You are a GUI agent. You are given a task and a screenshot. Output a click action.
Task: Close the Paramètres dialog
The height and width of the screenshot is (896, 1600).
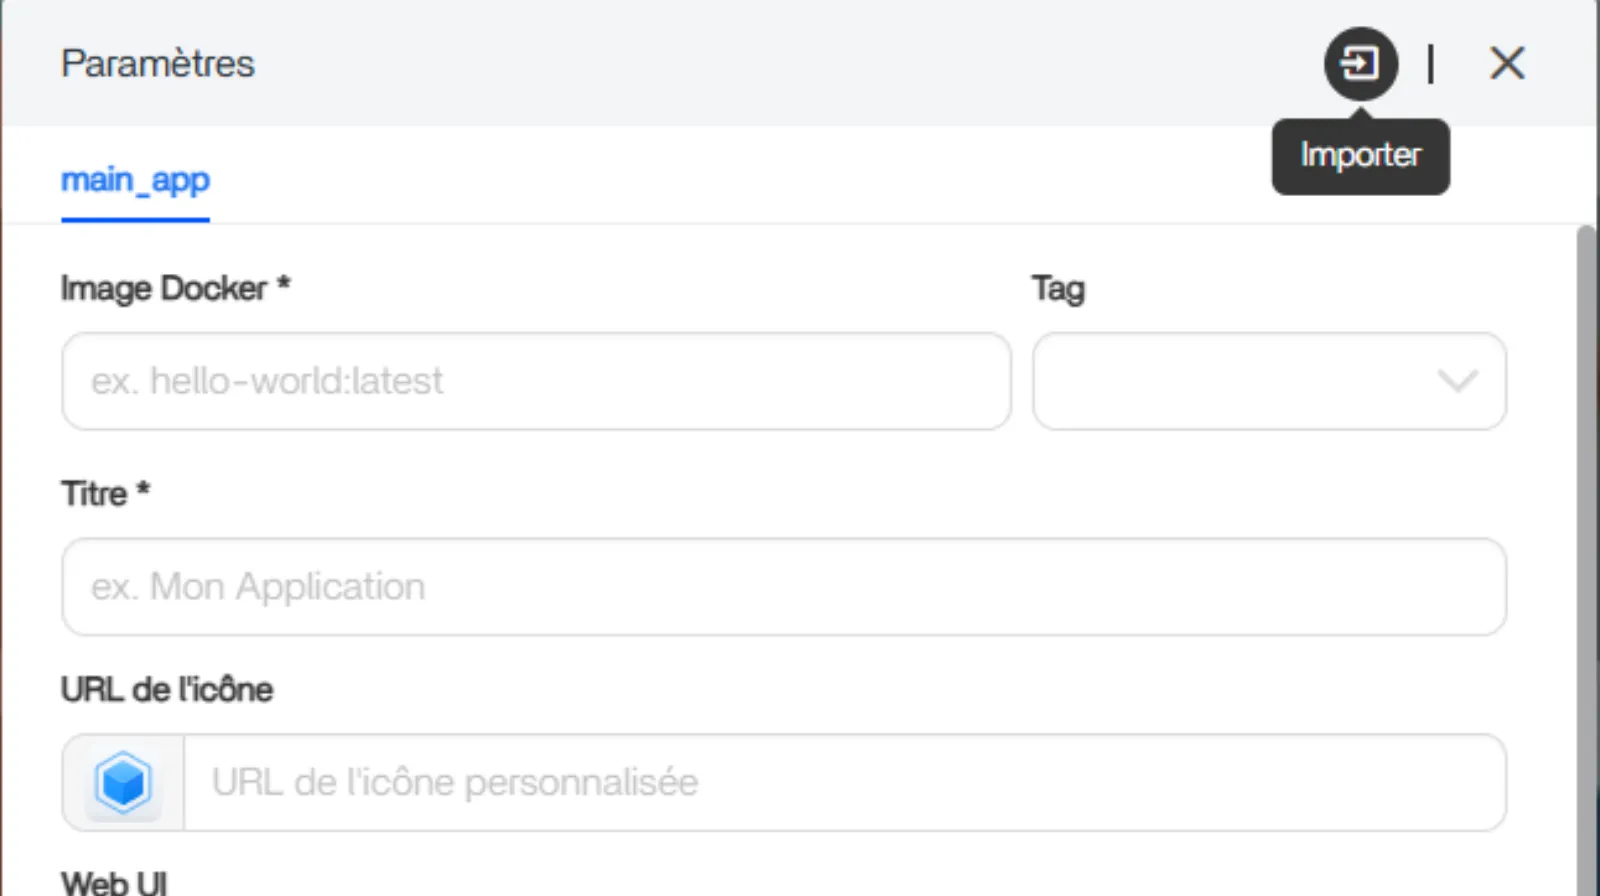coord(1507,63)
